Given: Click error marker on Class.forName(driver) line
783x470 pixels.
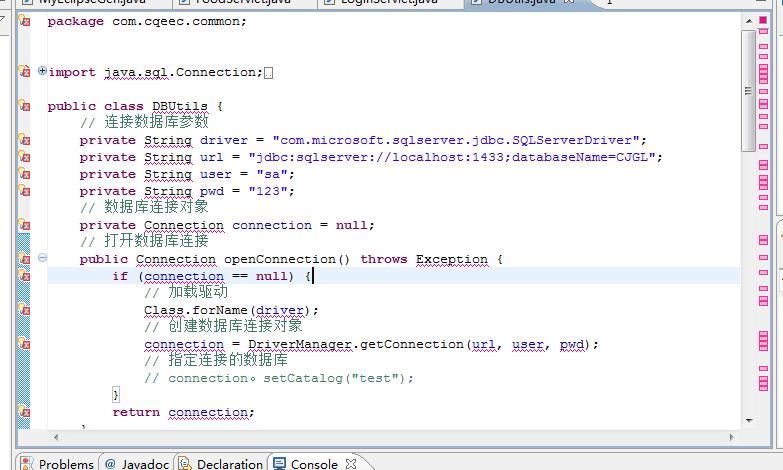Looking at the screenshot, I should coord(24,309).
